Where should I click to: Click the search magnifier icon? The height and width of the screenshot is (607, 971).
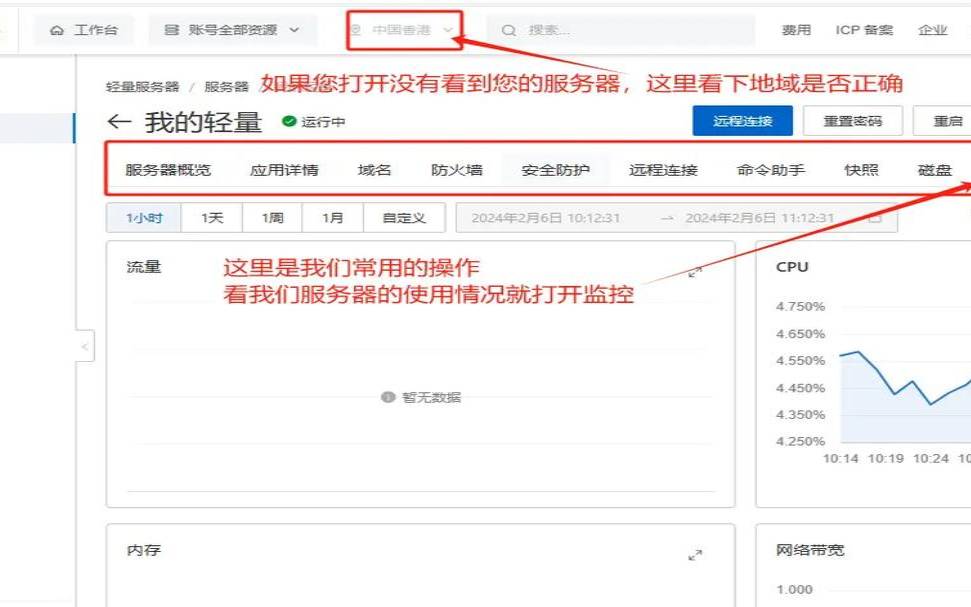coord(508,29)
